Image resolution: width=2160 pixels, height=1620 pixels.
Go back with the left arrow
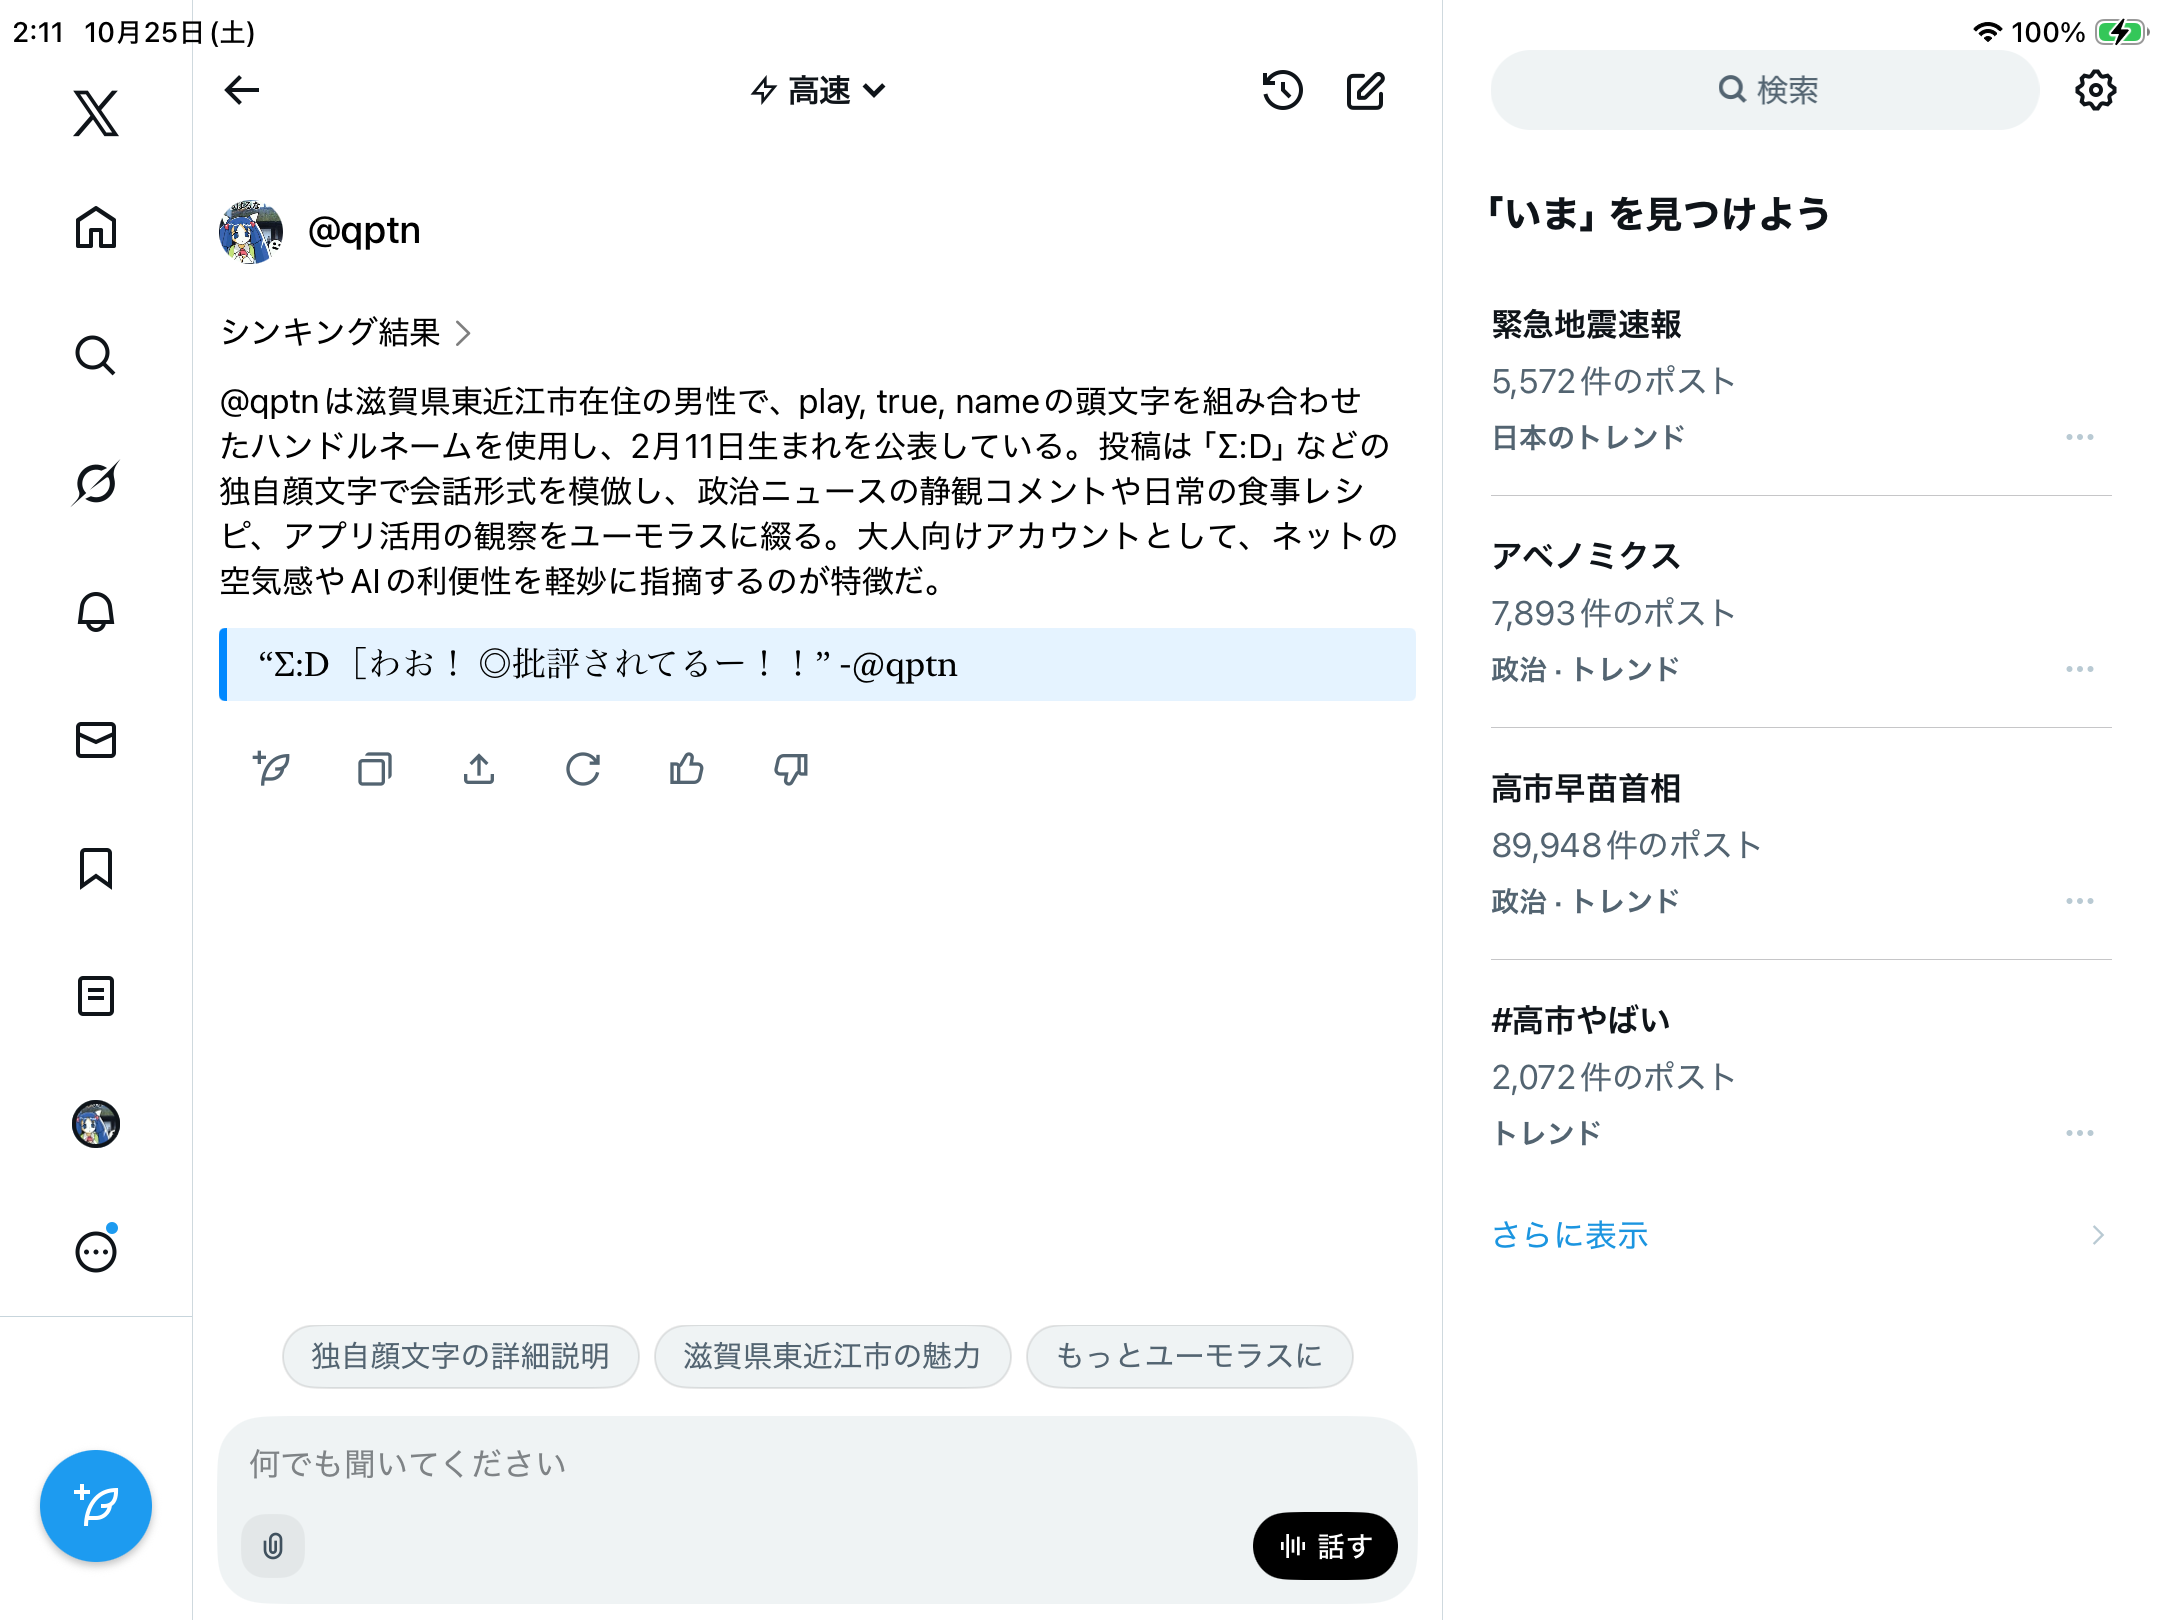click(x=242, y=90)
